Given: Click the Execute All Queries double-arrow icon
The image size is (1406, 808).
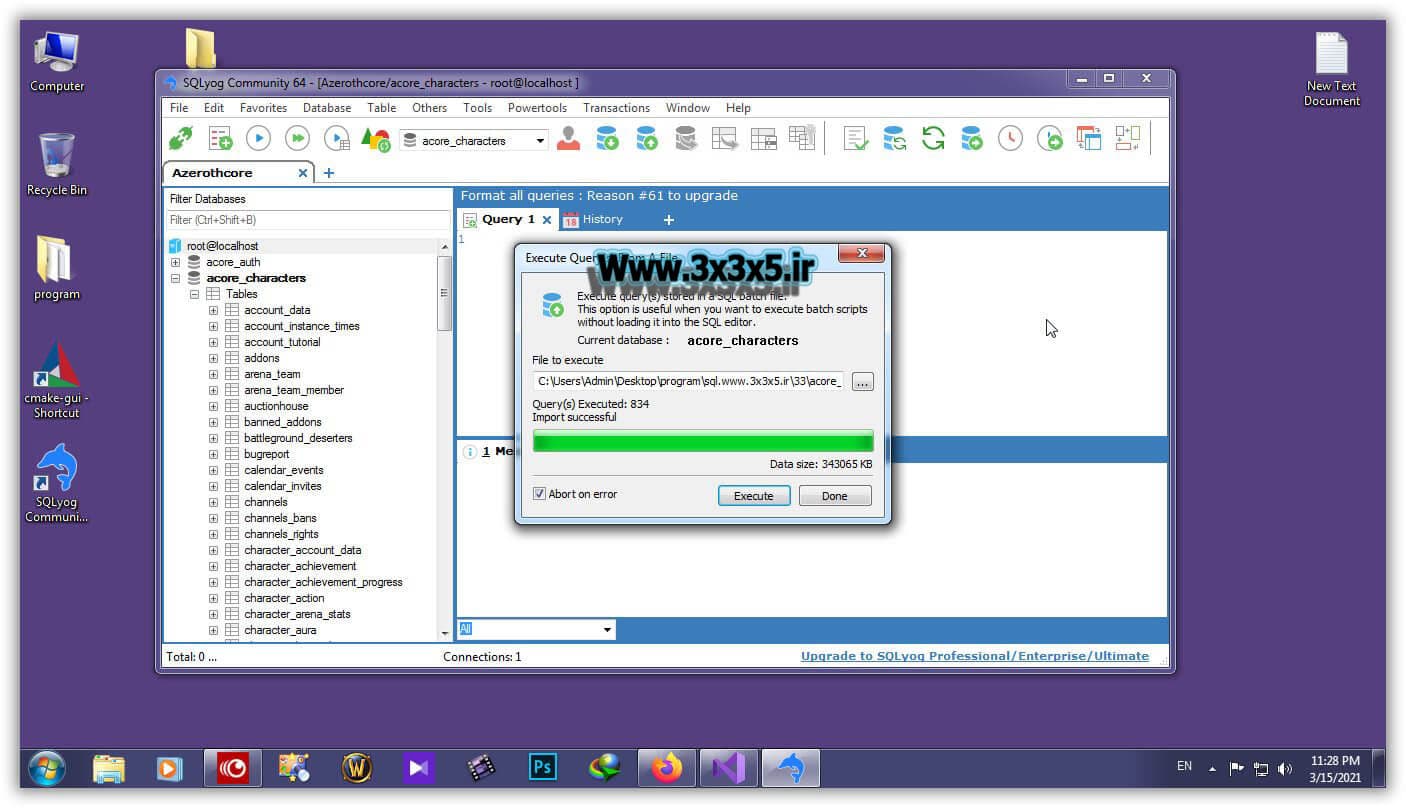Looking at the screenshot, I should (297, 139).
